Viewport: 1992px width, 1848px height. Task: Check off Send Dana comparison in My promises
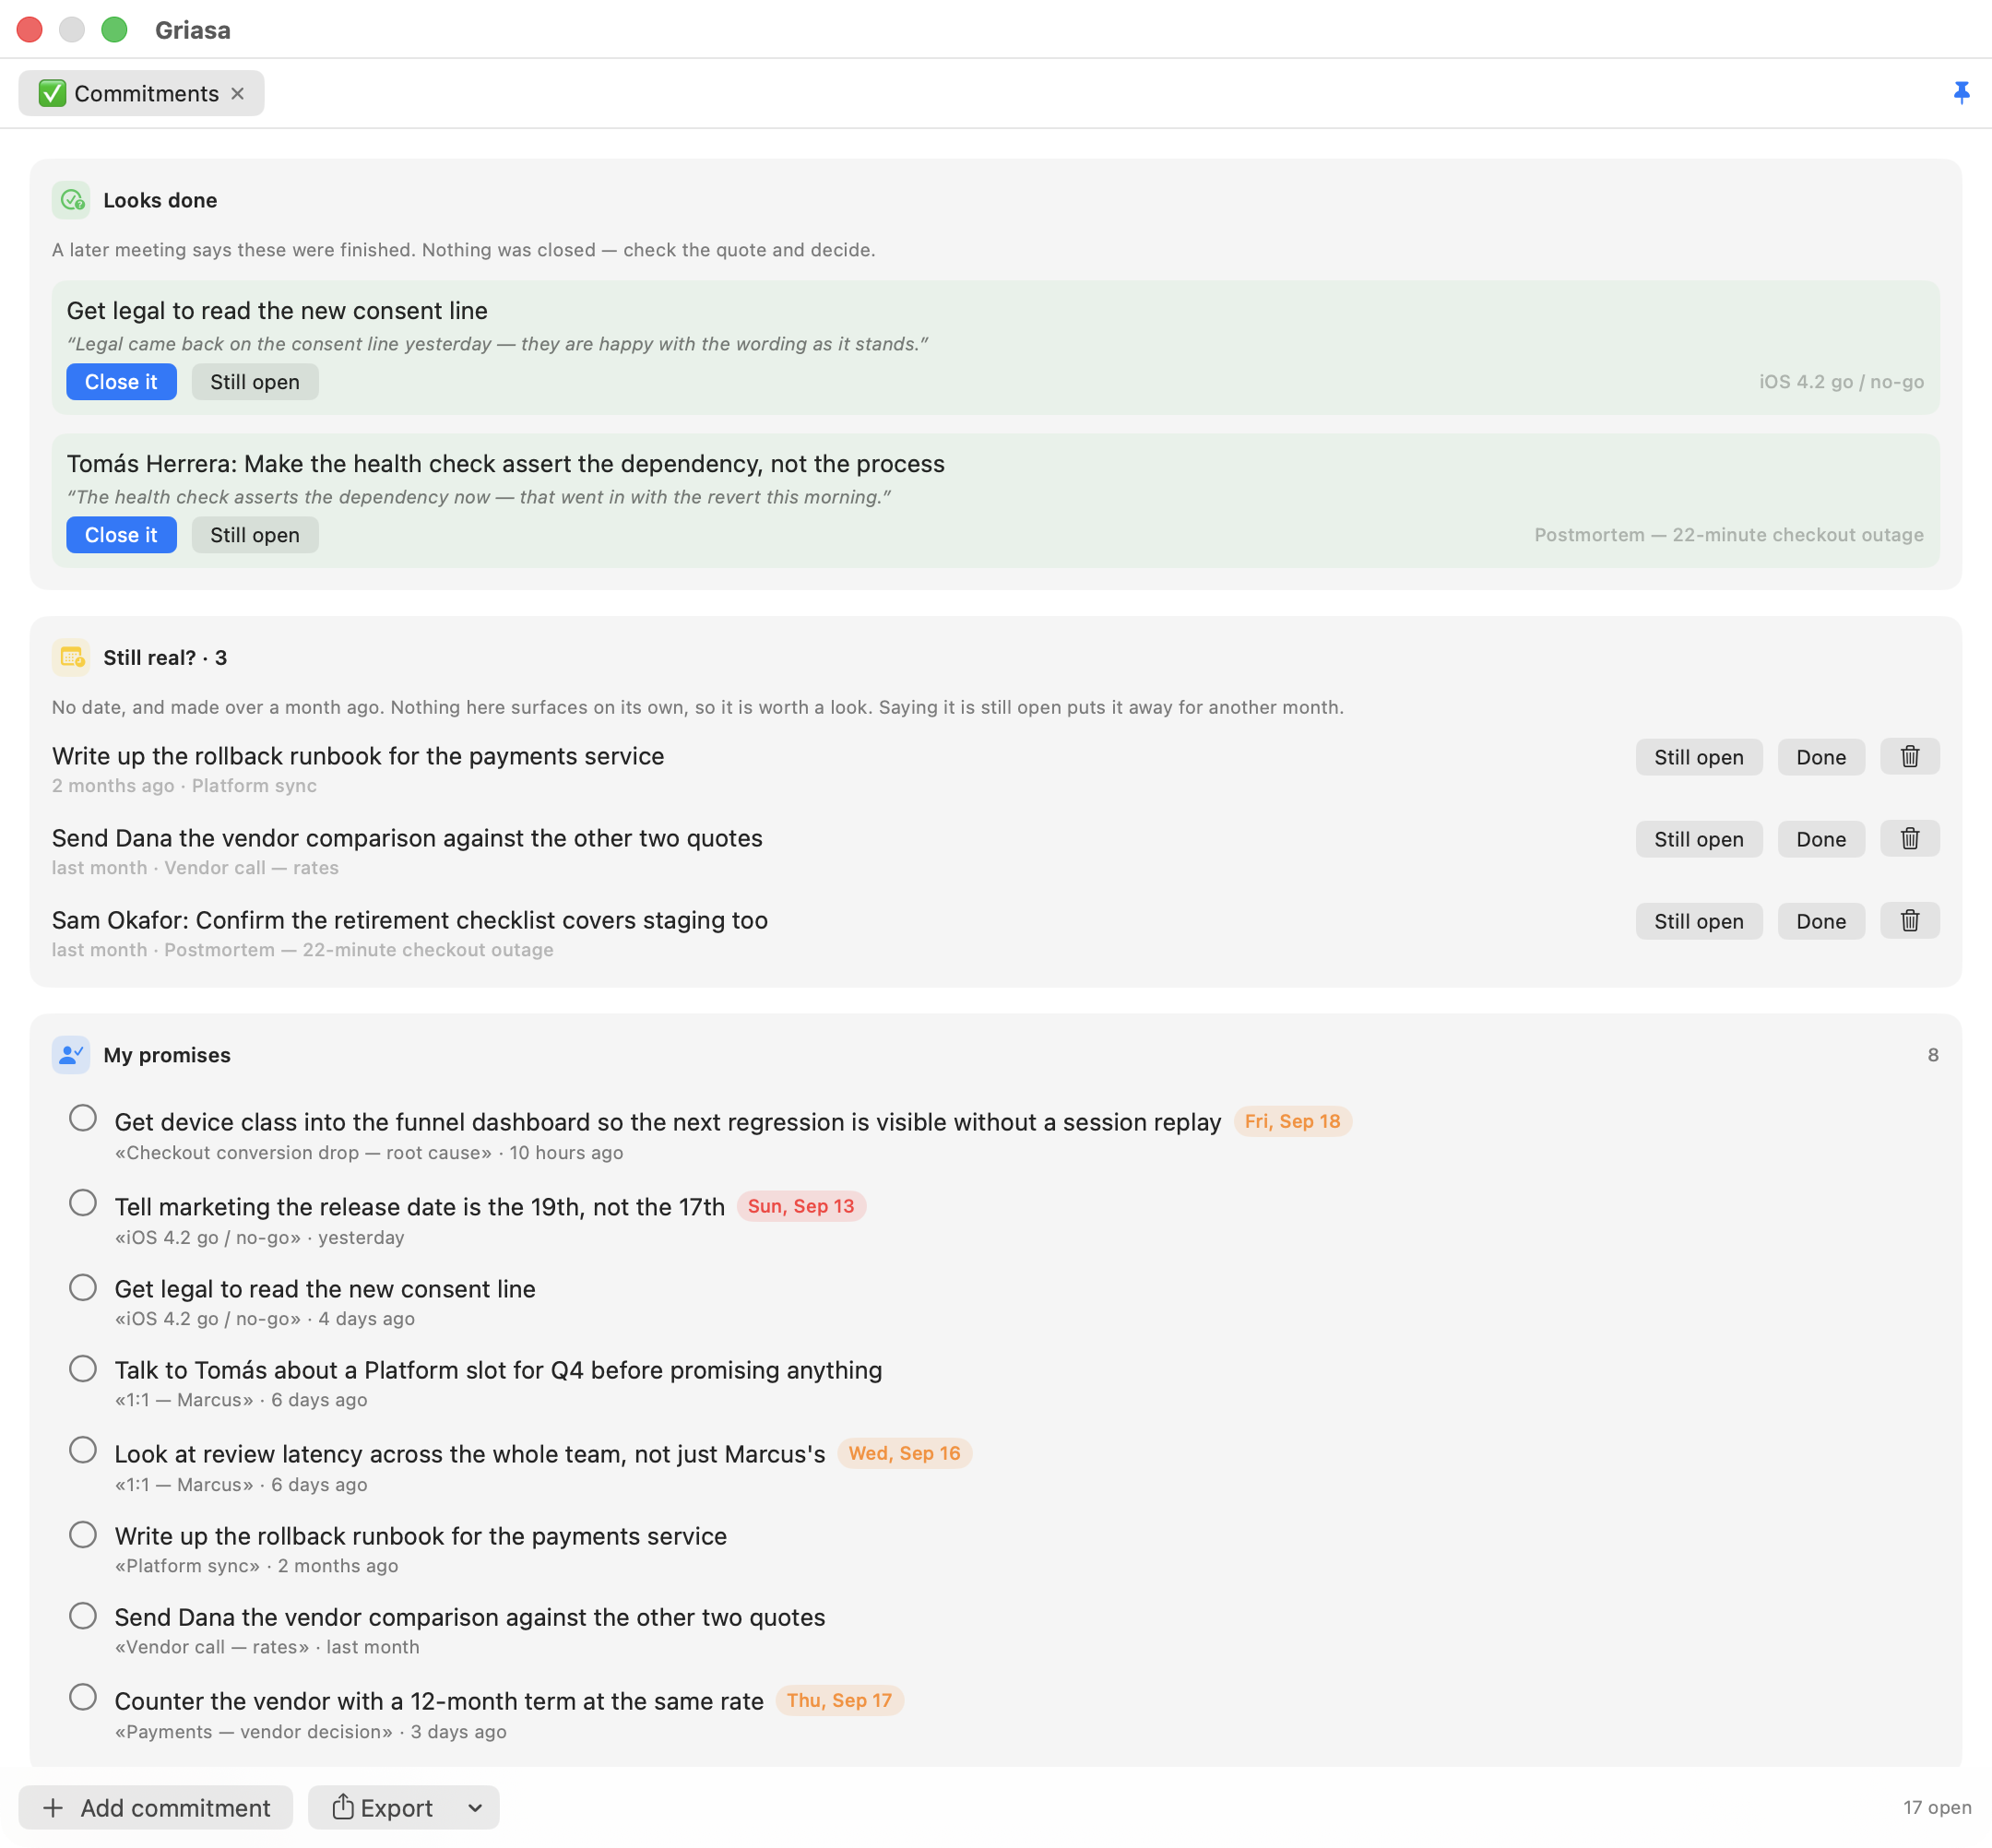(x=83, y=1615)
